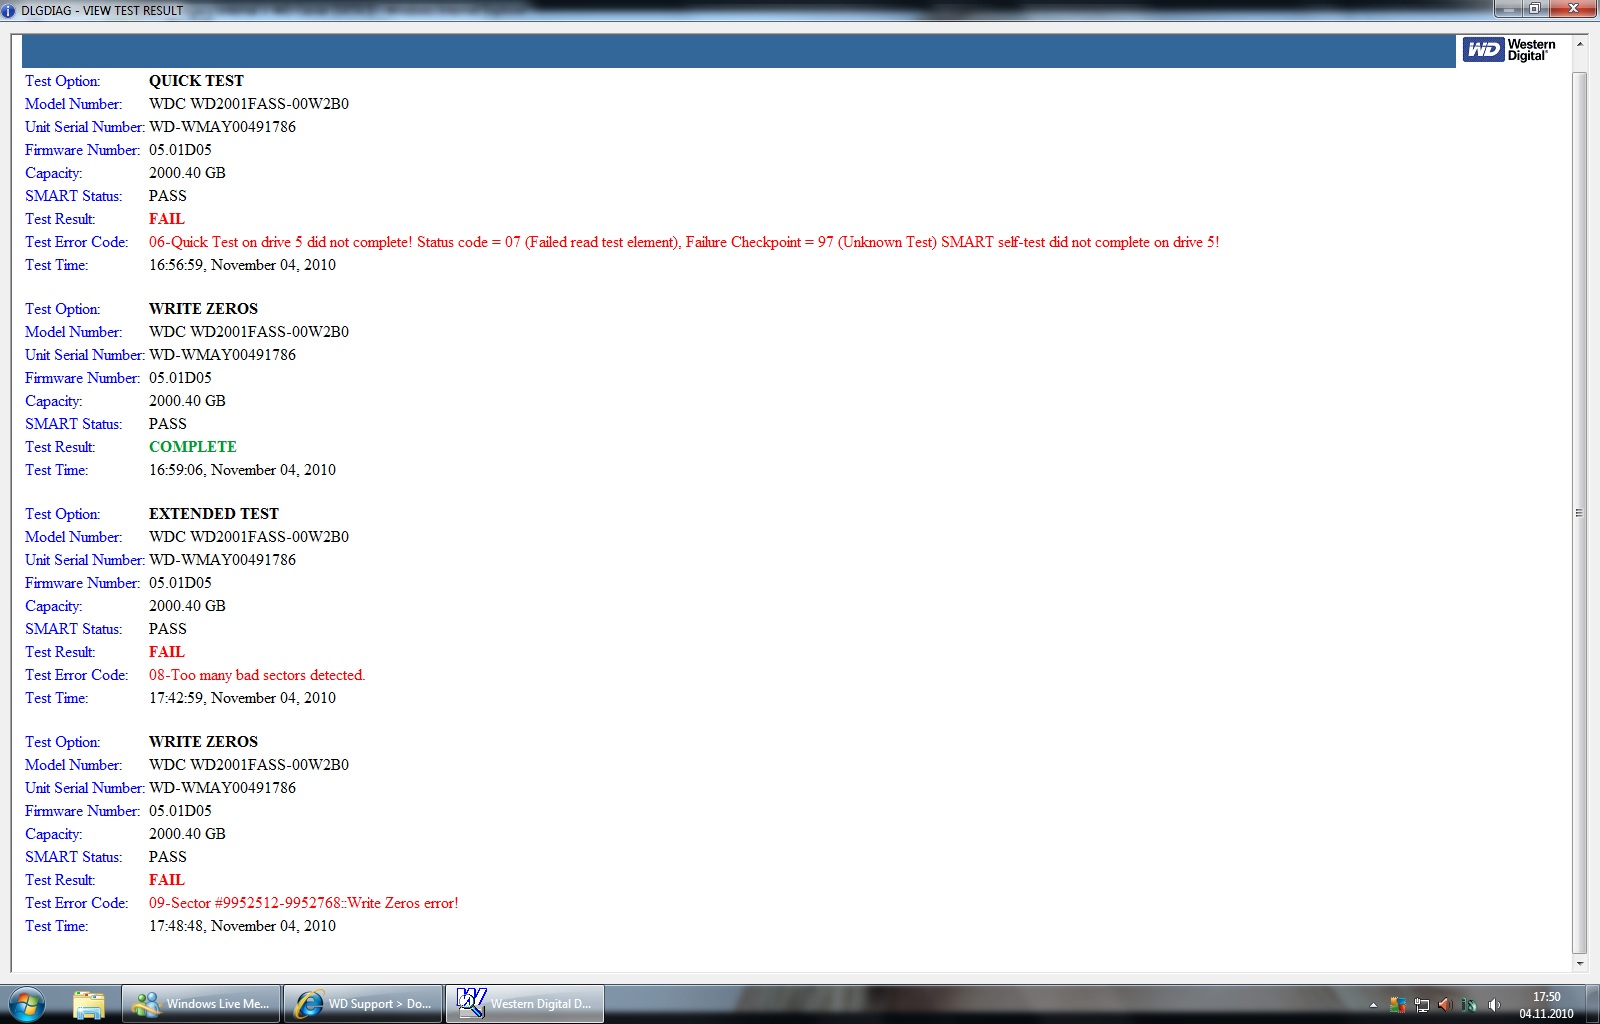Click the vertical scrollbar thumb
1600x1024 pixels.
pyautogui.click(x=1579, y=512)
